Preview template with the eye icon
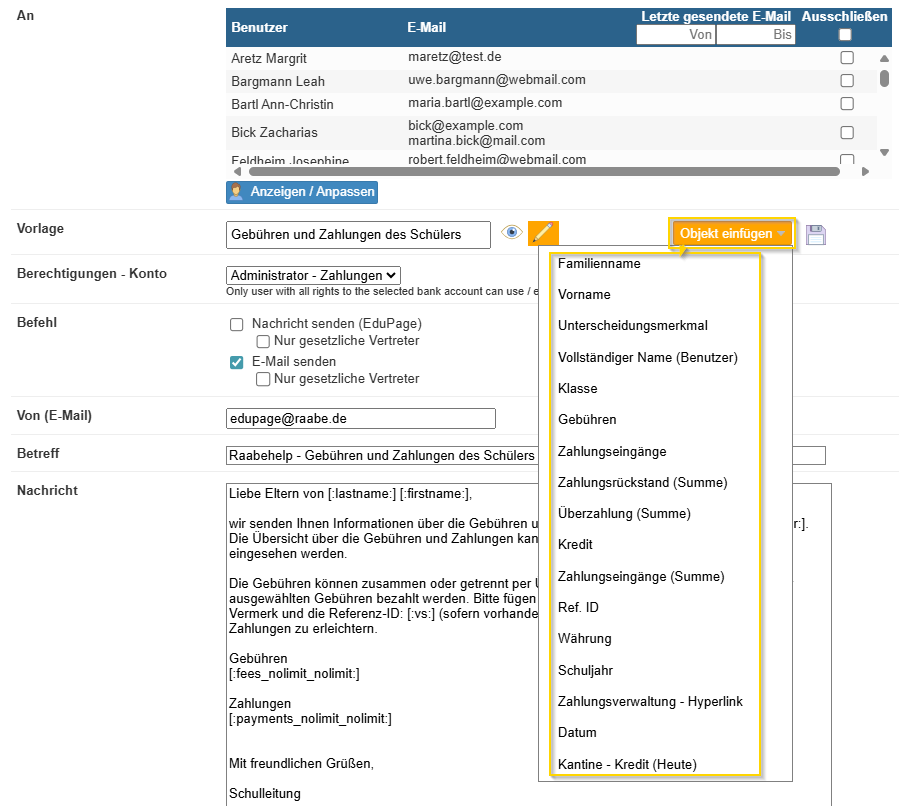 point(511,232)
